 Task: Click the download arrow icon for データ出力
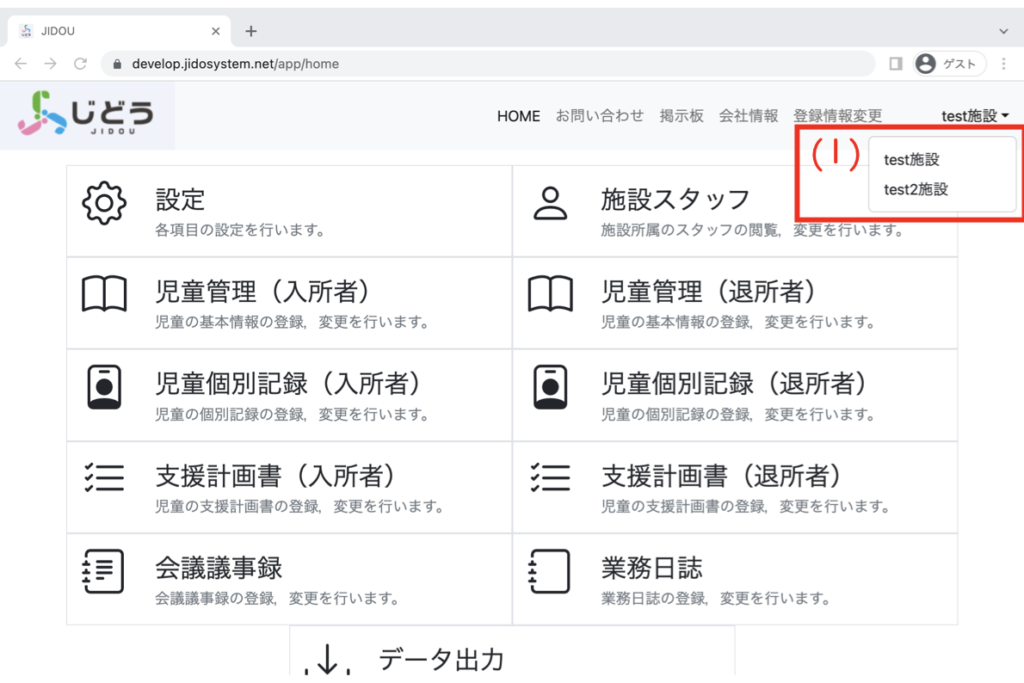coord(329,658)
